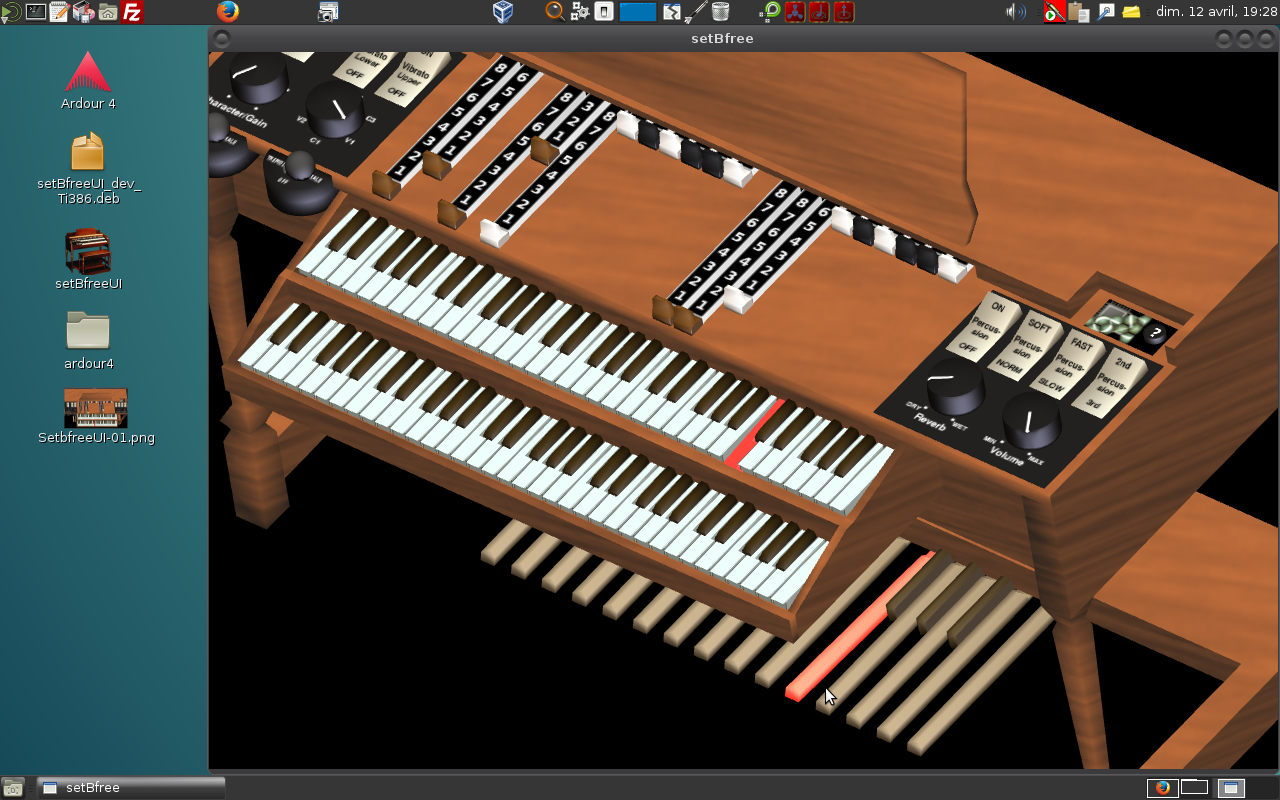Toggle the Percussion 2nd/3rd harmonic switch
This screenshot has width=1280, height=800.
[1110, 381]
